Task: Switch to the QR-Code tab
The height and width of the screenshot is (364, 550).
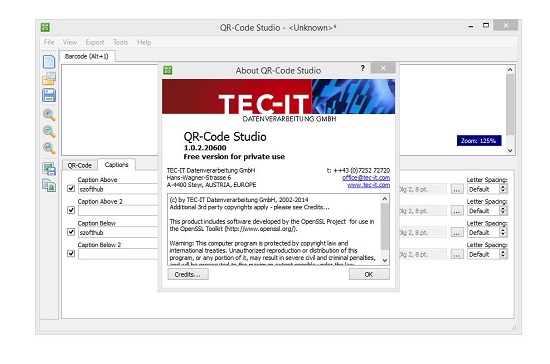Action: click(80, 165)
